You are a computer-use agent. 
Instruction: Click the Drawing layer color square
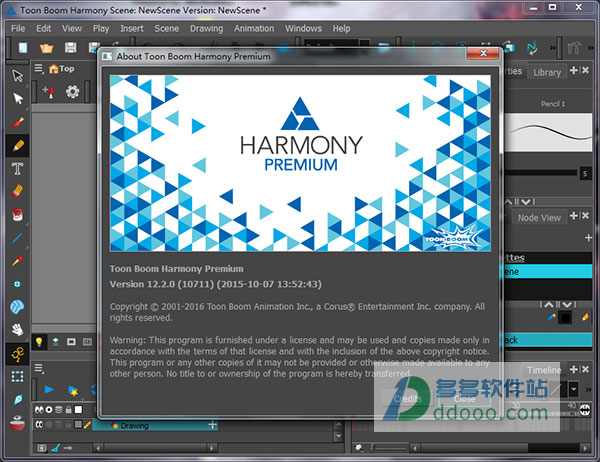(78, 424)
